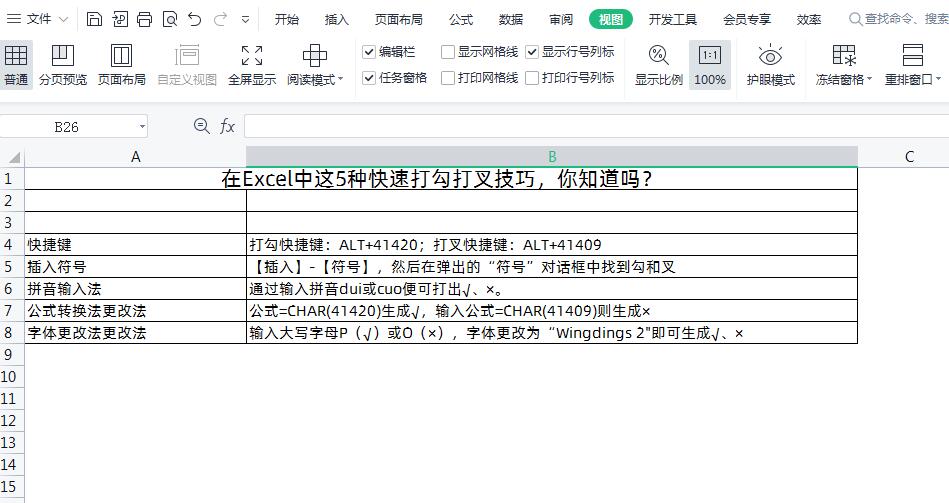Expand quick access toolbar customize arrow
Screen dimensions: 949x503
click(x=245, y=19)
